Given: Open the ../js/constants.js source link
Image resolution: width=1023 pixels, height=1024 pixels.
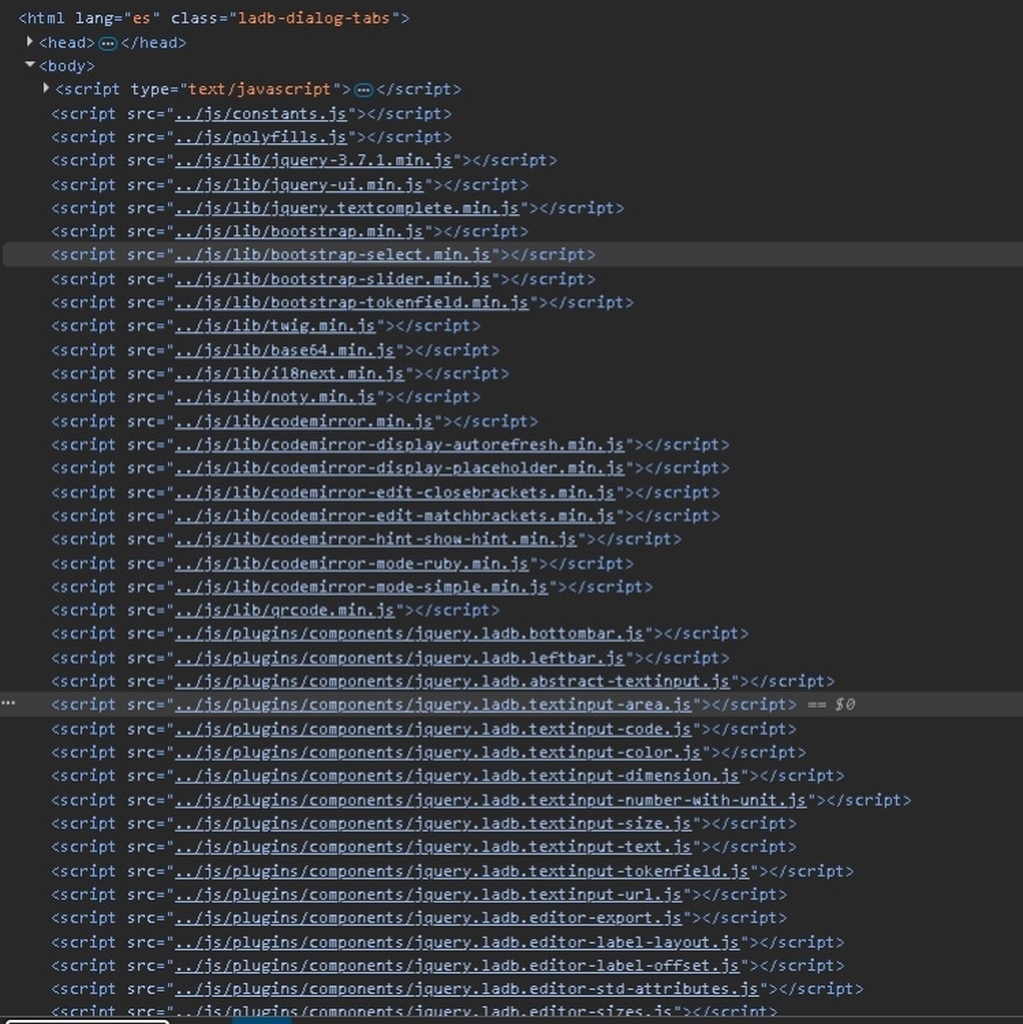Looking at the screenshot, I should coord(260,113).
